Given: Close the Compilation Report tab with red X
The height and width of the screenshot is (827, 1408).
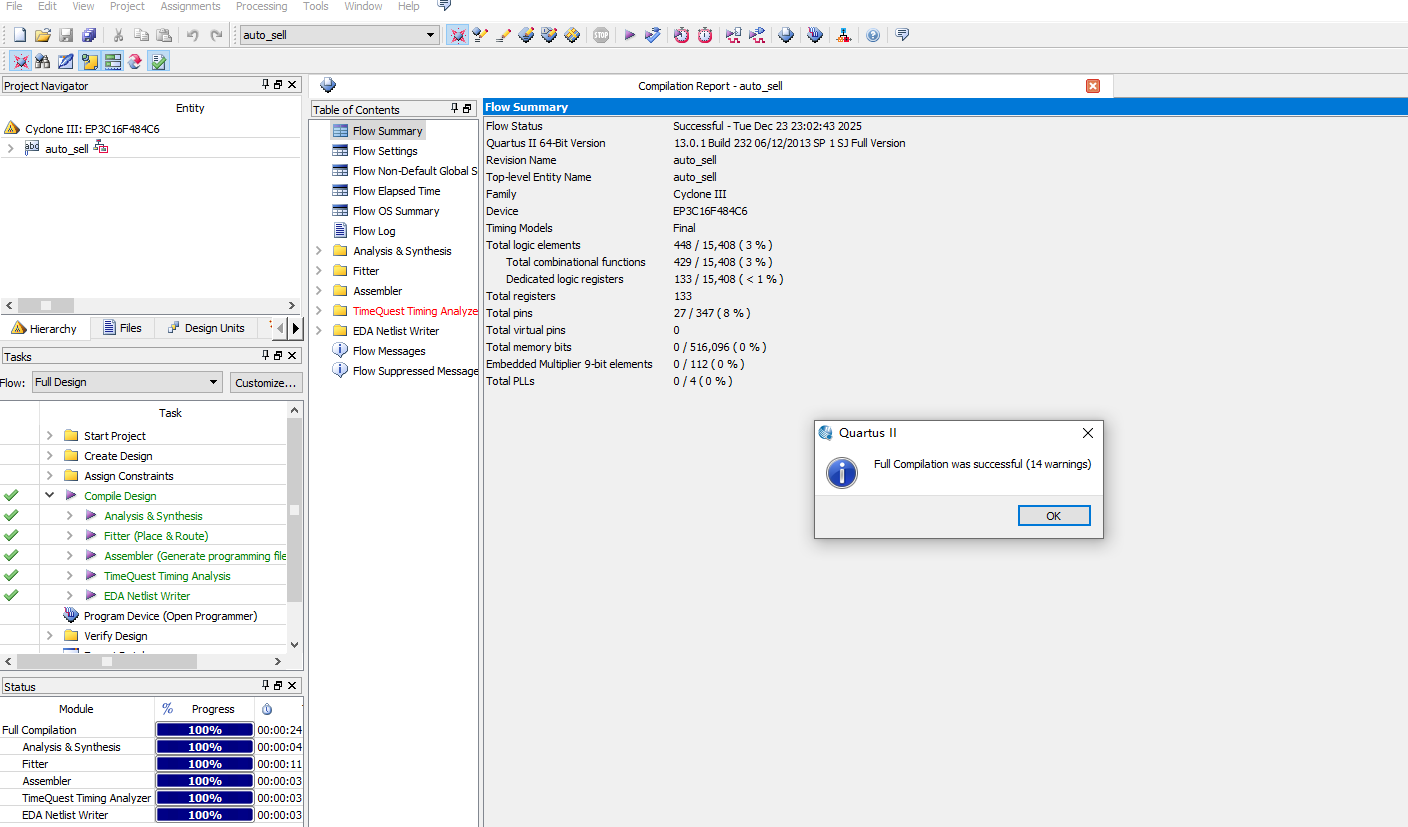Looking at the screenshot, I should 1093,86.
